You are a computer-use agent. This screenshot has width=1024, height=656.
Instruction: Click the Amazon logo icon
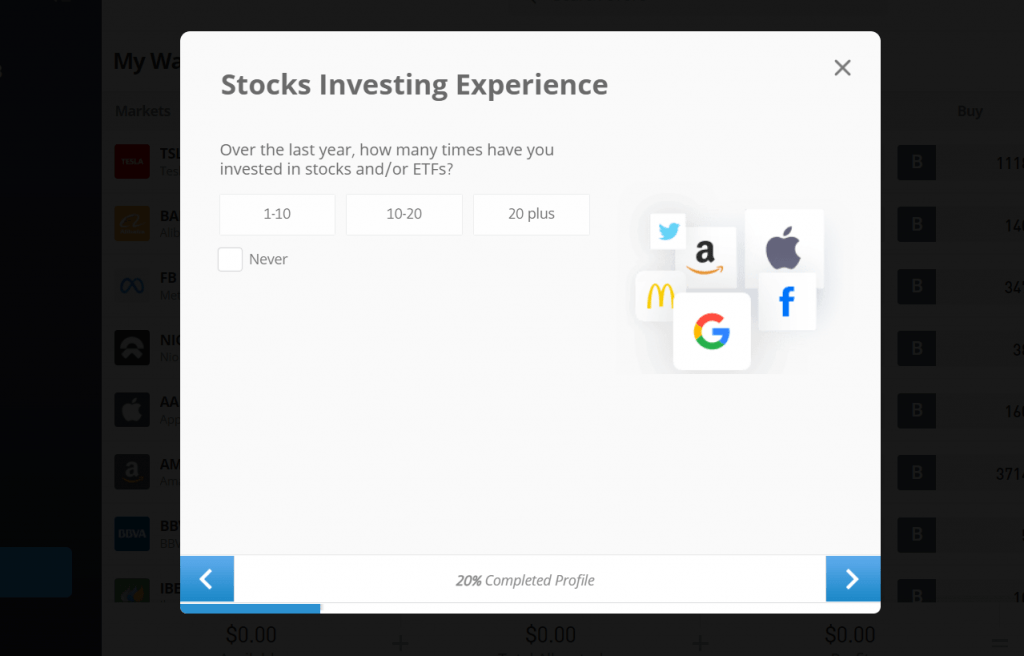(705, 257)
